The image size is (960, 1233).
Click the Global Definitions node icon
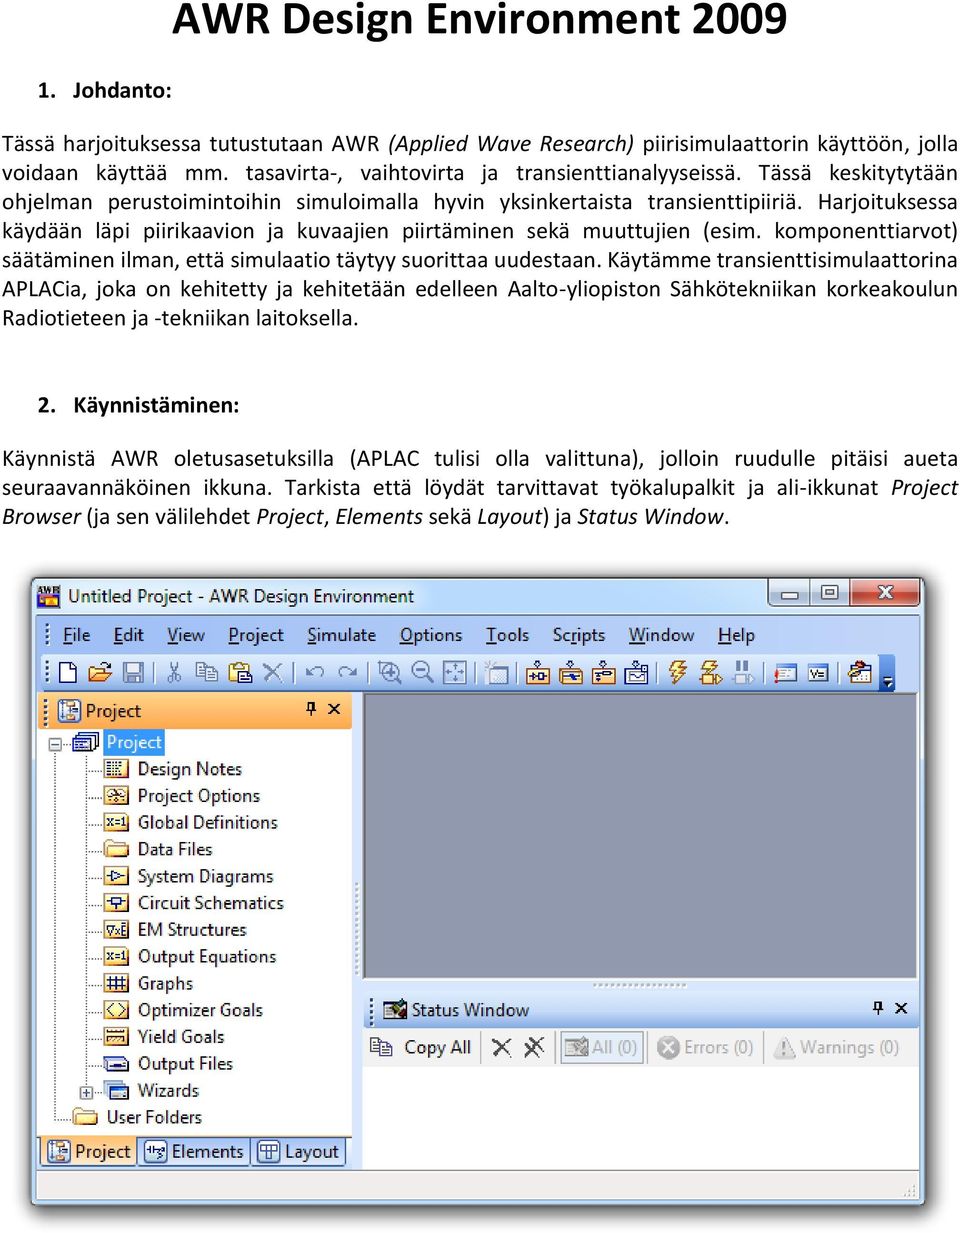(x=117, y=822)
